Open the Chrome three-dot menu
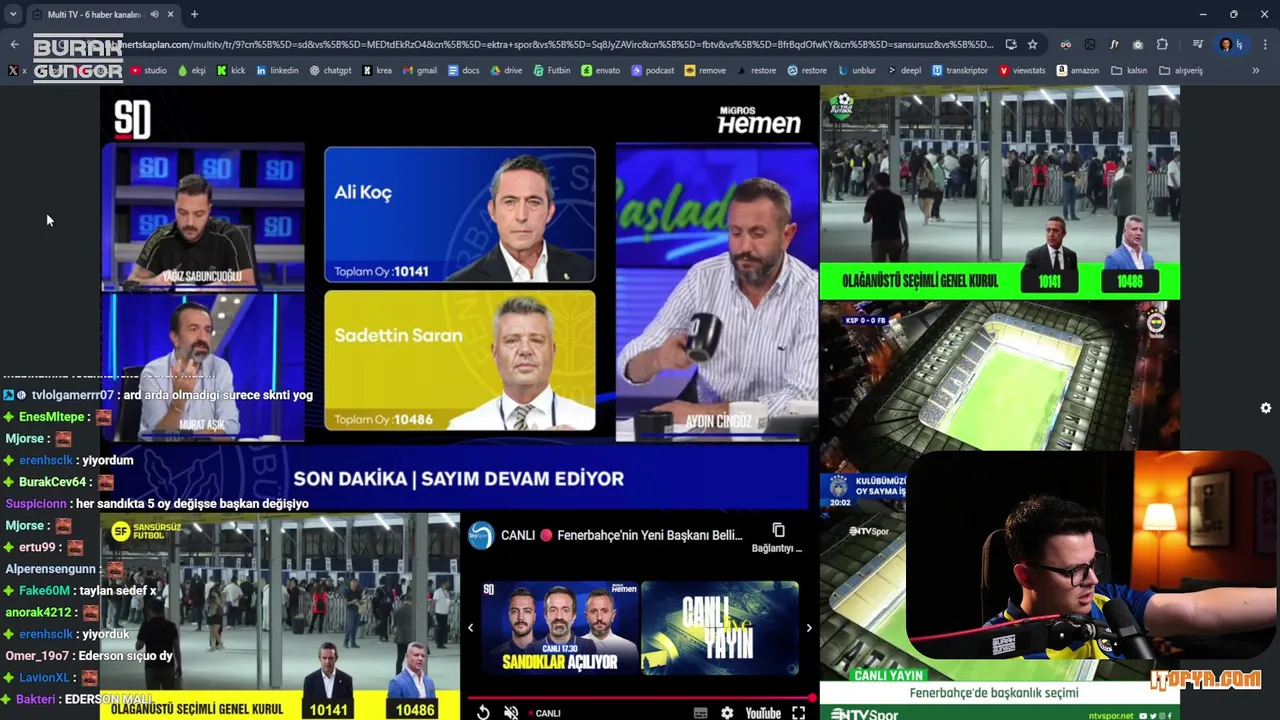1280x720 pixels. point(1265,44)
